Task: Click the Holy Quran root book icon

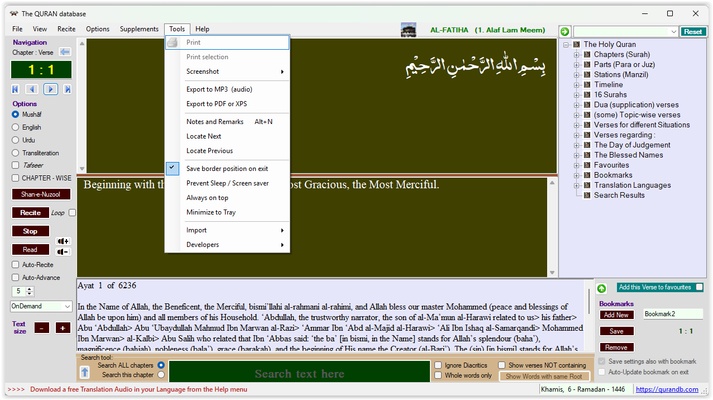Action: pyautogui.click(x=577, y=44)
